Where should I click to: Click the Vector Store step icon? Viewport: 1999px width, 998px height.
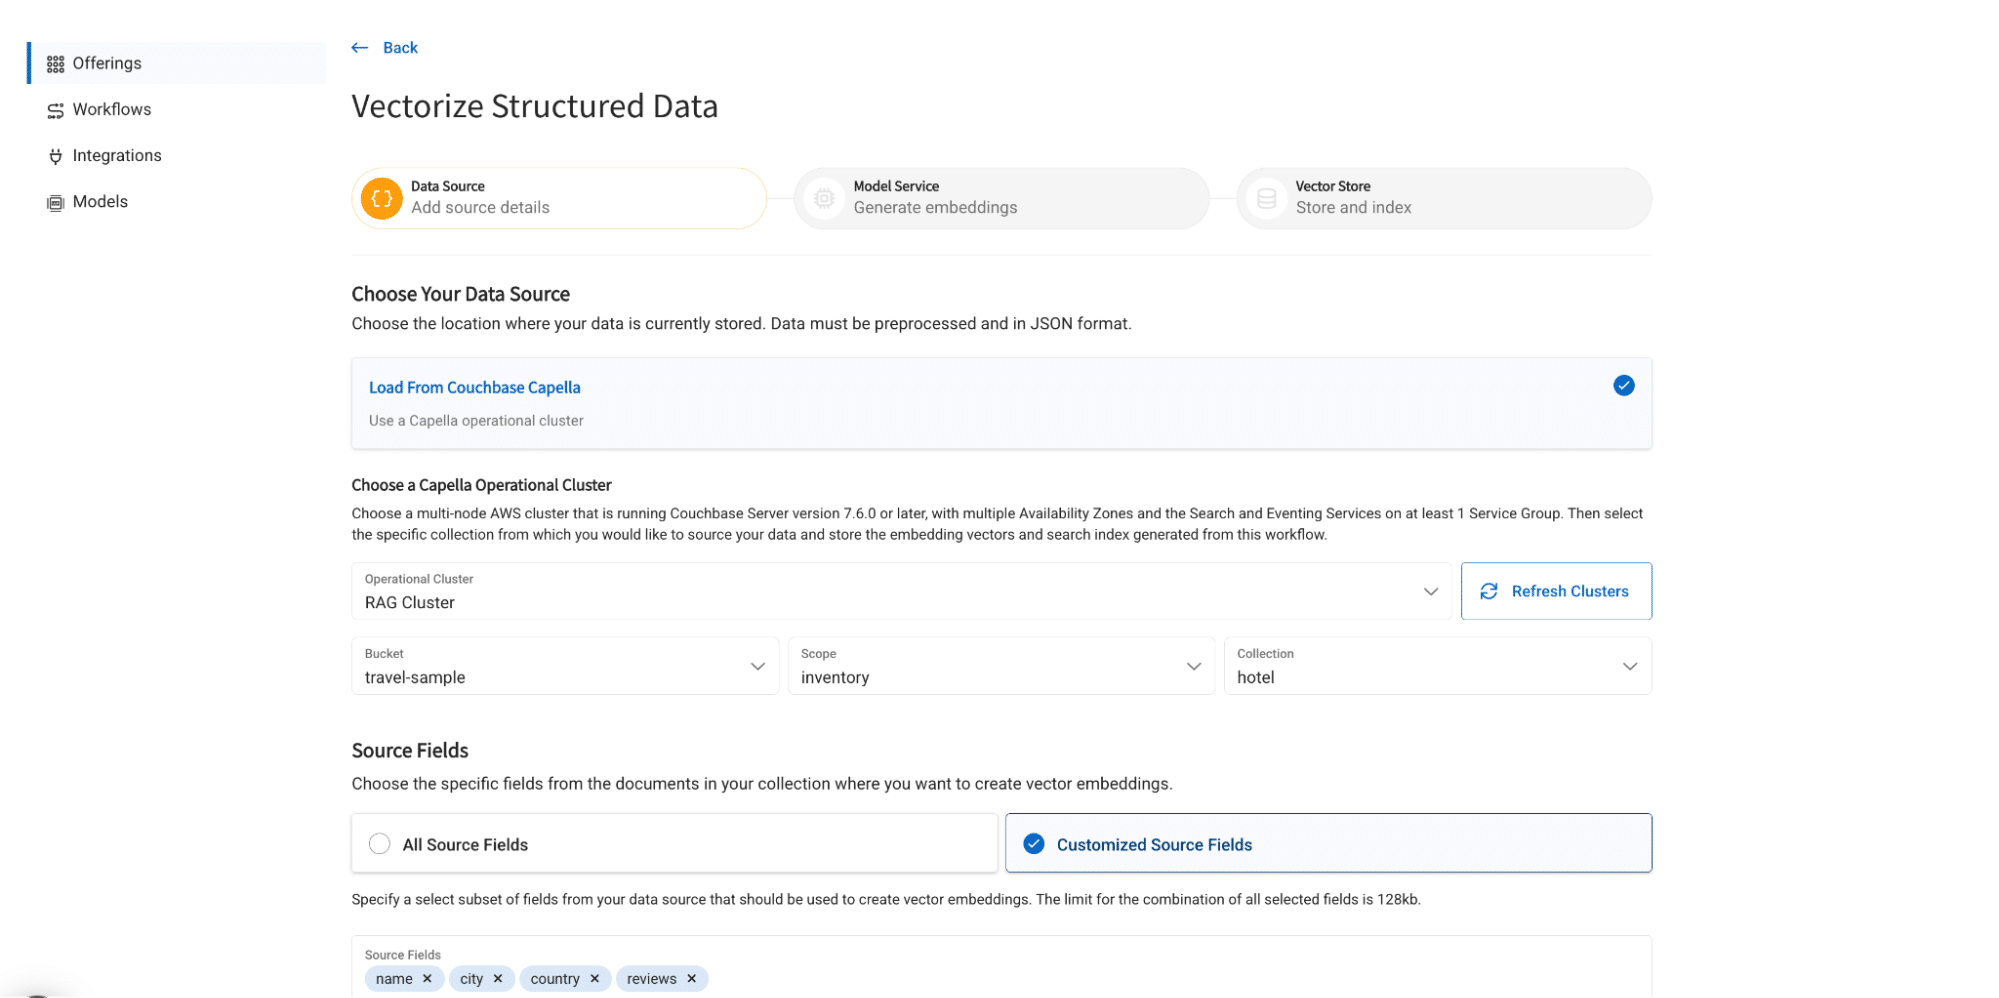tap(1266, 198)
